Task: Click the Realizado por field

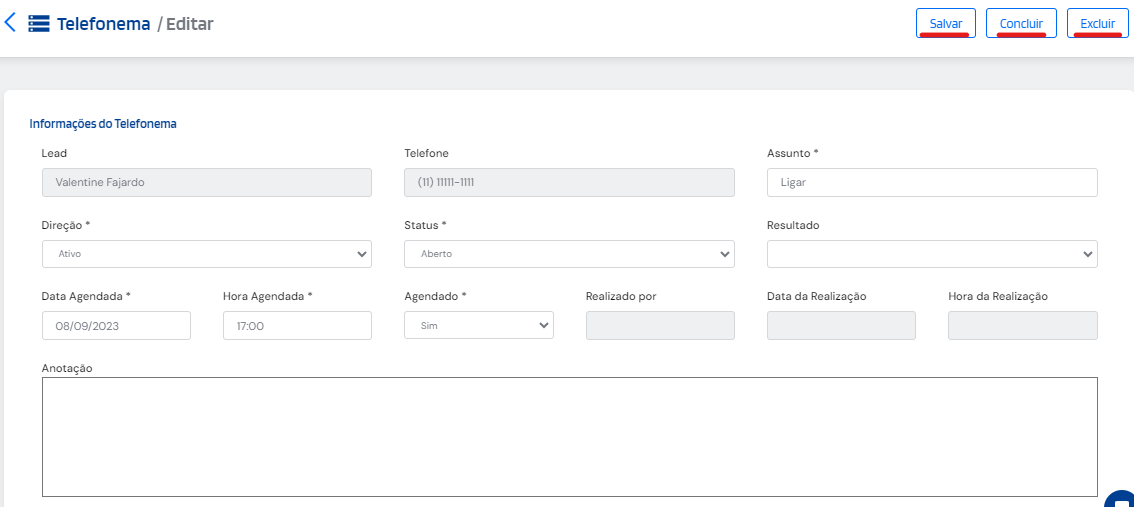Action: tap(660, 325)
